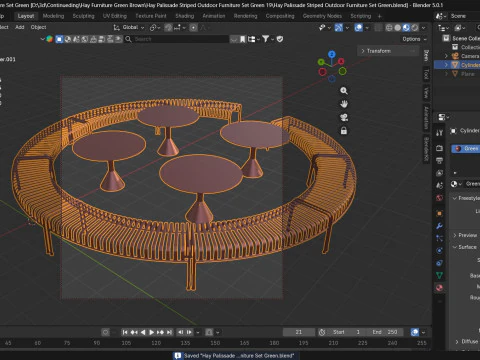The height and width of the screenshot is (360, 480).
Task: Open the Physics properties tab
Action: (439, 251)
